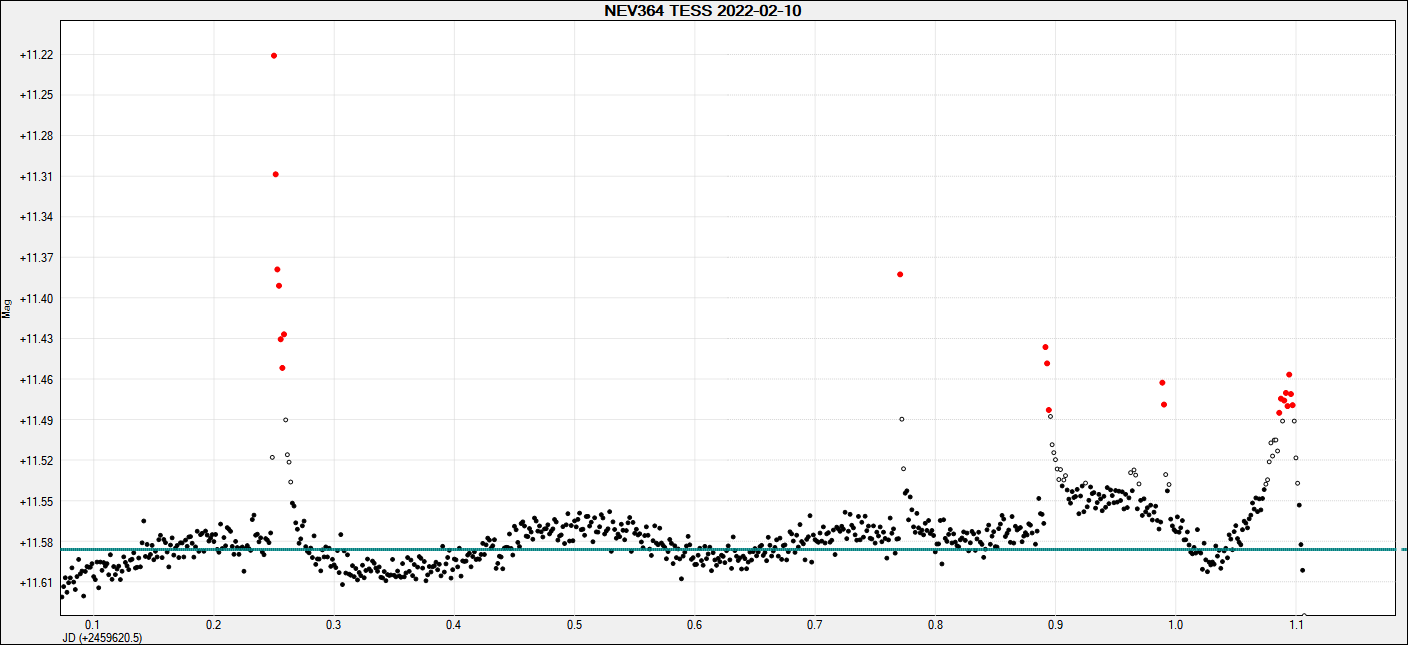
Task: Click the 0.6 time axis tick label
Action: pos(694,624)
